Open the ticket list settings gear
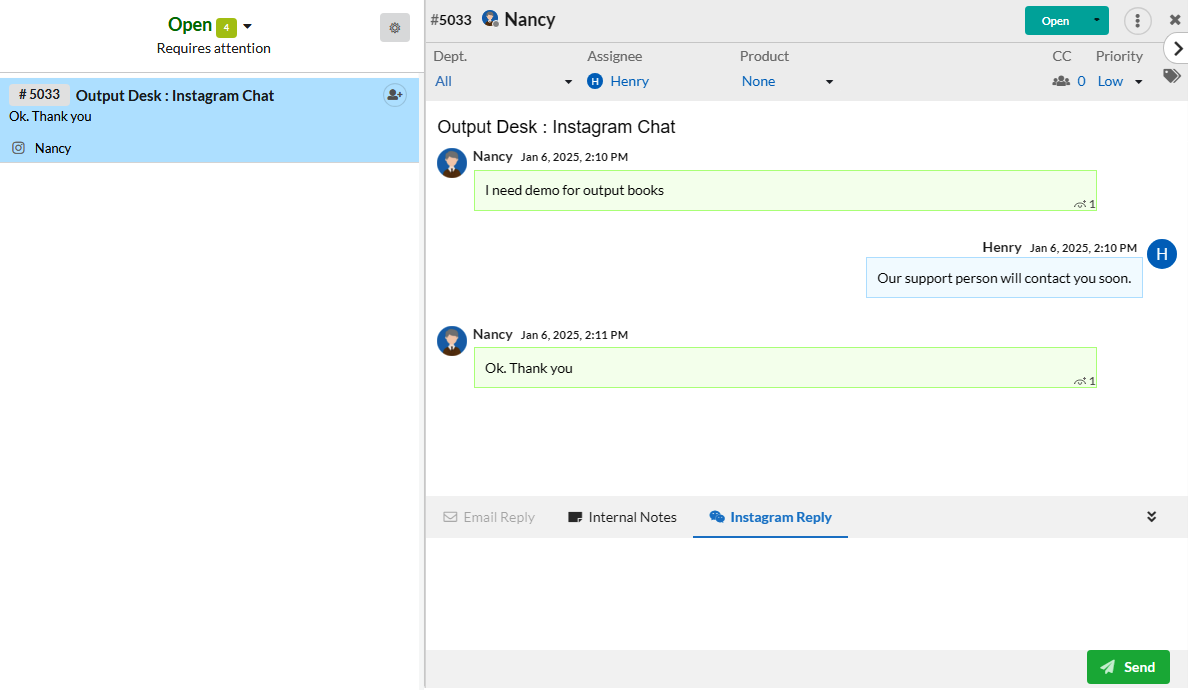1188x690 pixels. pyautogui.click(x=395, y=28)
